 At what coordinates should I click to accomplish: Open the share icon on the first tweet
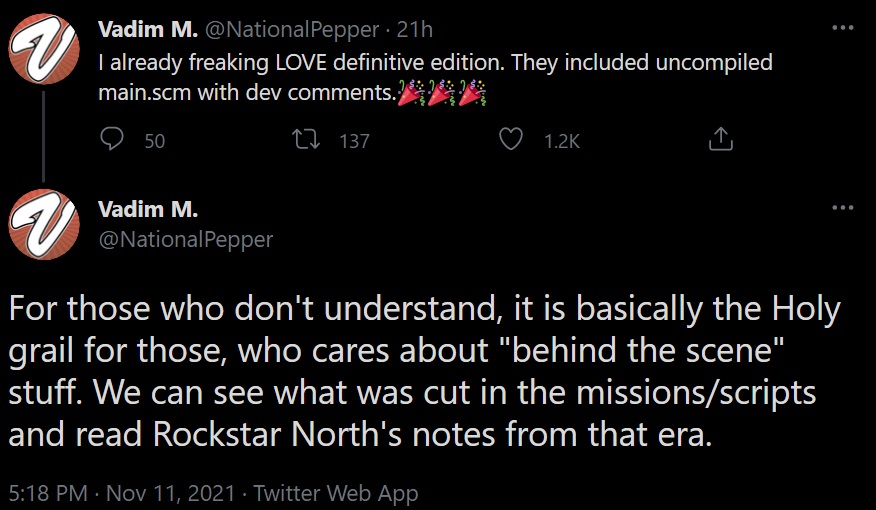pos(720,140)
